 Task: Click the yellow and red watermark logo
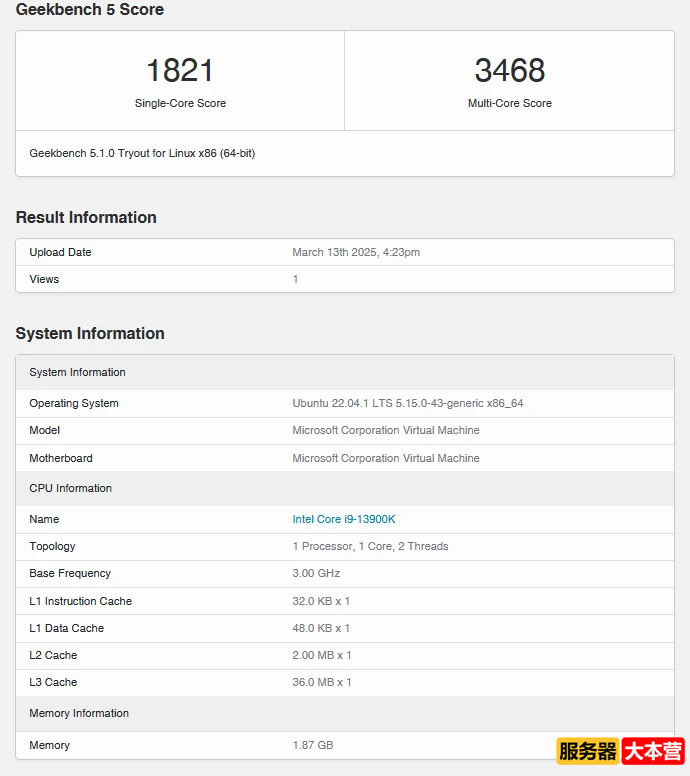coord(620,751)
